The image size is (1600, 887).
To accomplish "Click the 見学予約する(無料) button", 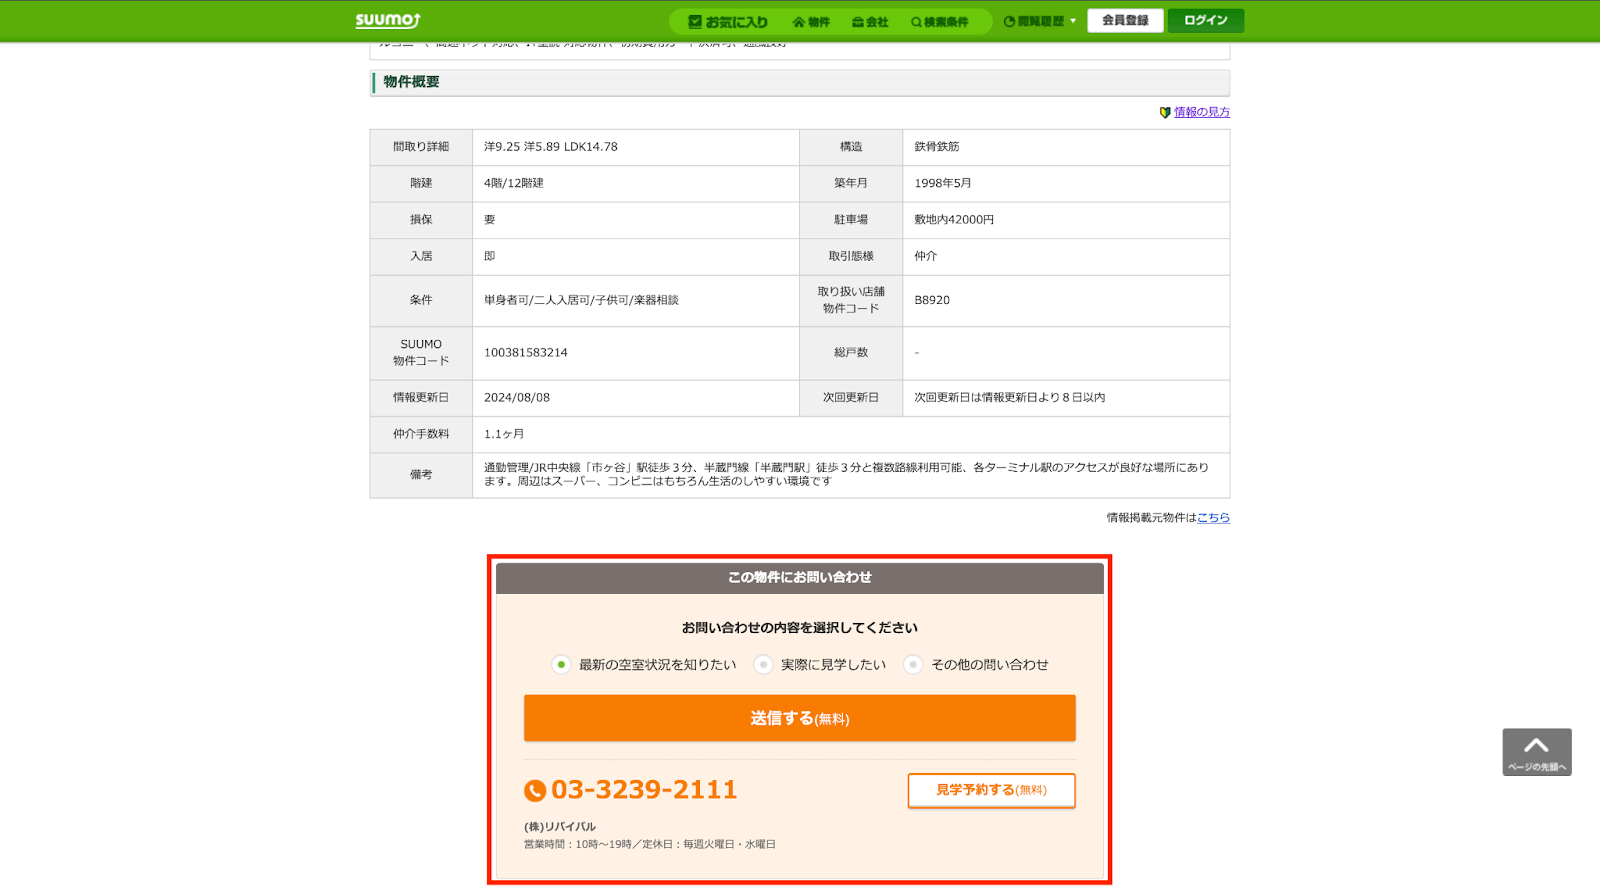I will click(992, 790).
